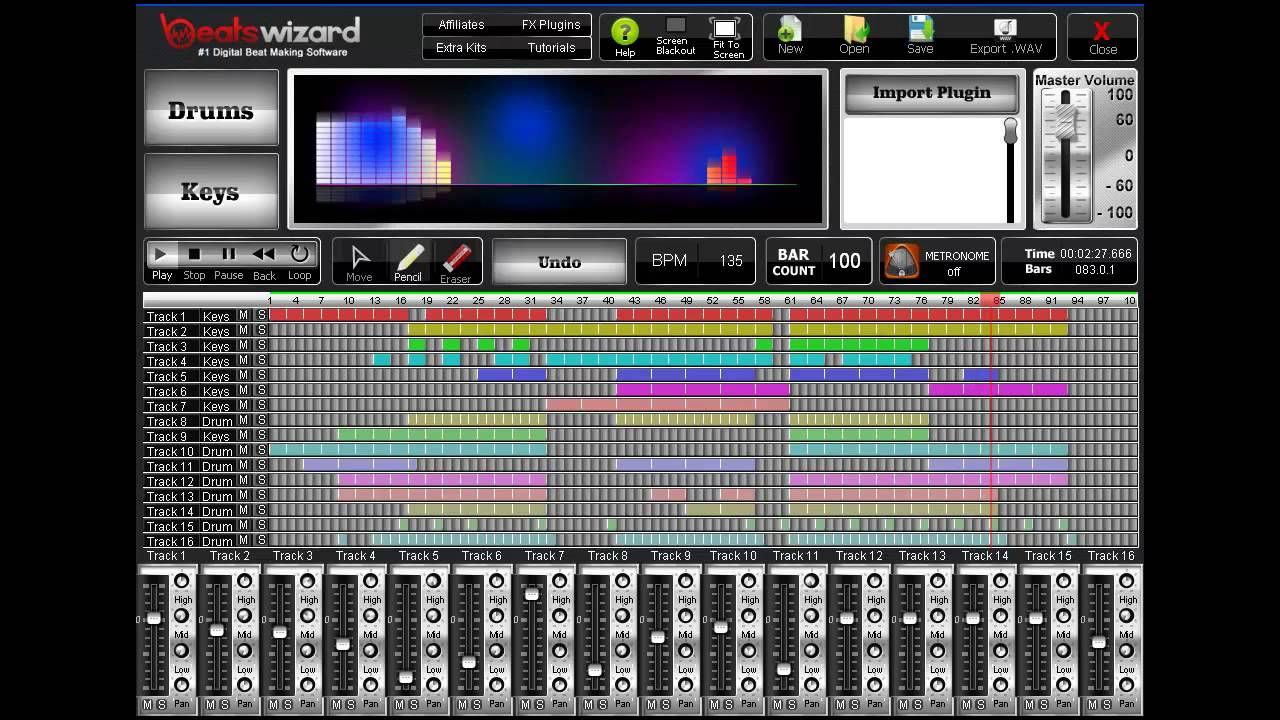Open the FX Plugins menu item

550,25
